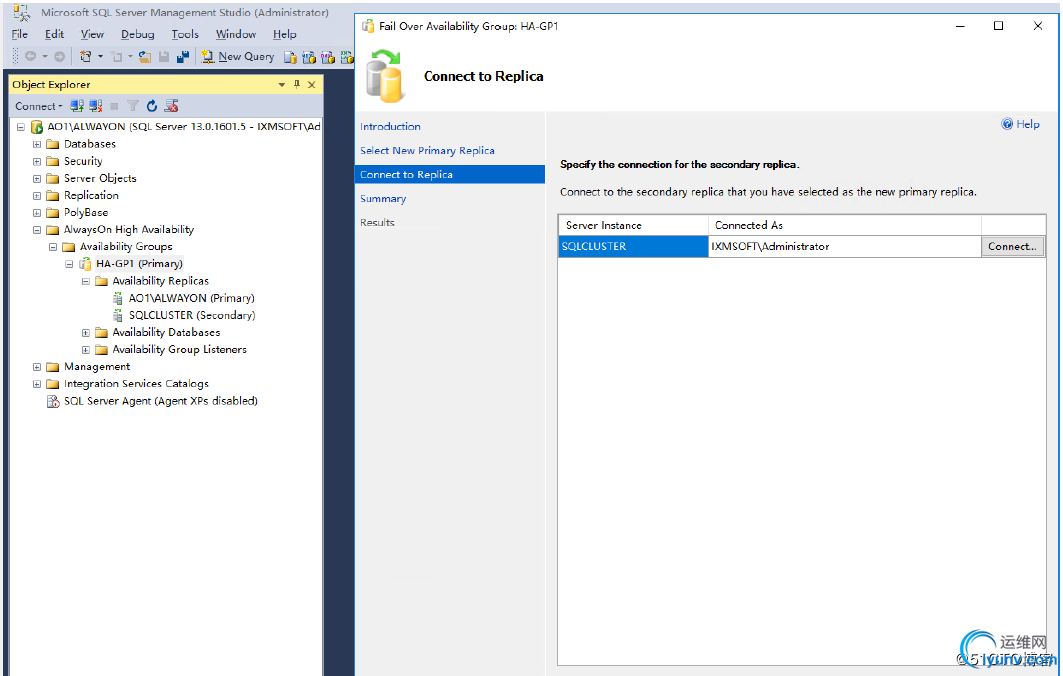1063x676 pixels.
Task: Open the Help menu in SSMS
Action: [285, 34]
